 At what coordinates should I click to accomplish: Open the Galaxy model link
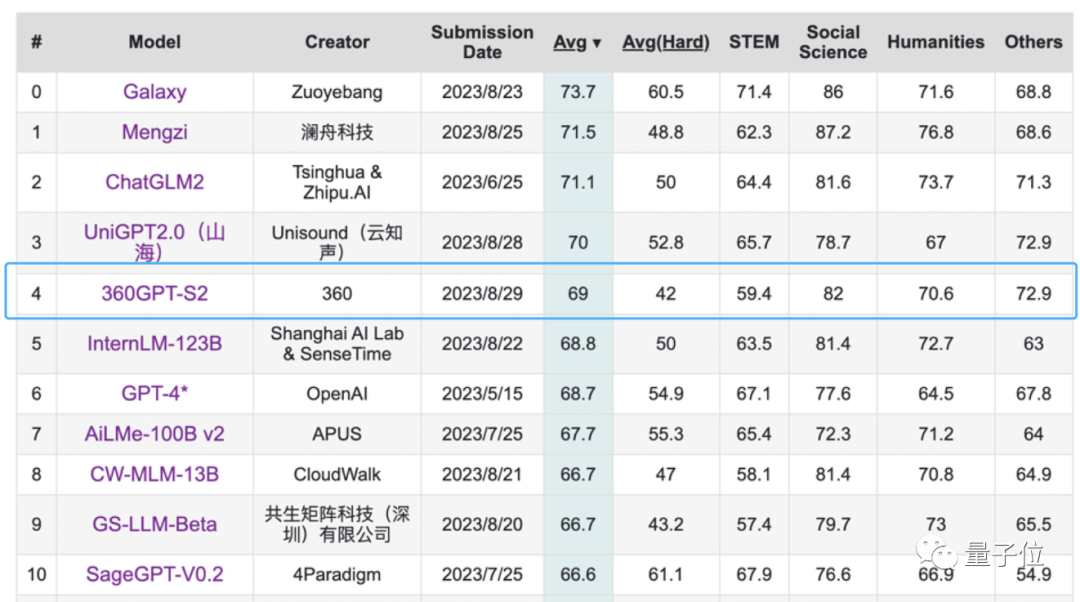coord(154,92)
